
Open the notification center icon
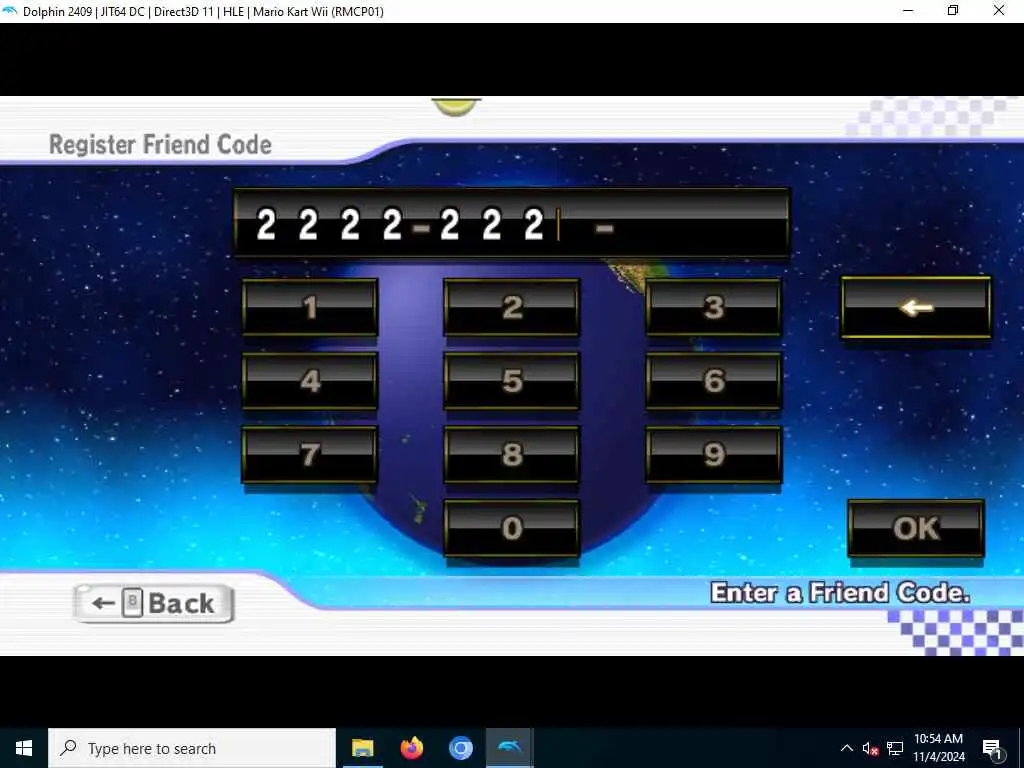(992, 748)
